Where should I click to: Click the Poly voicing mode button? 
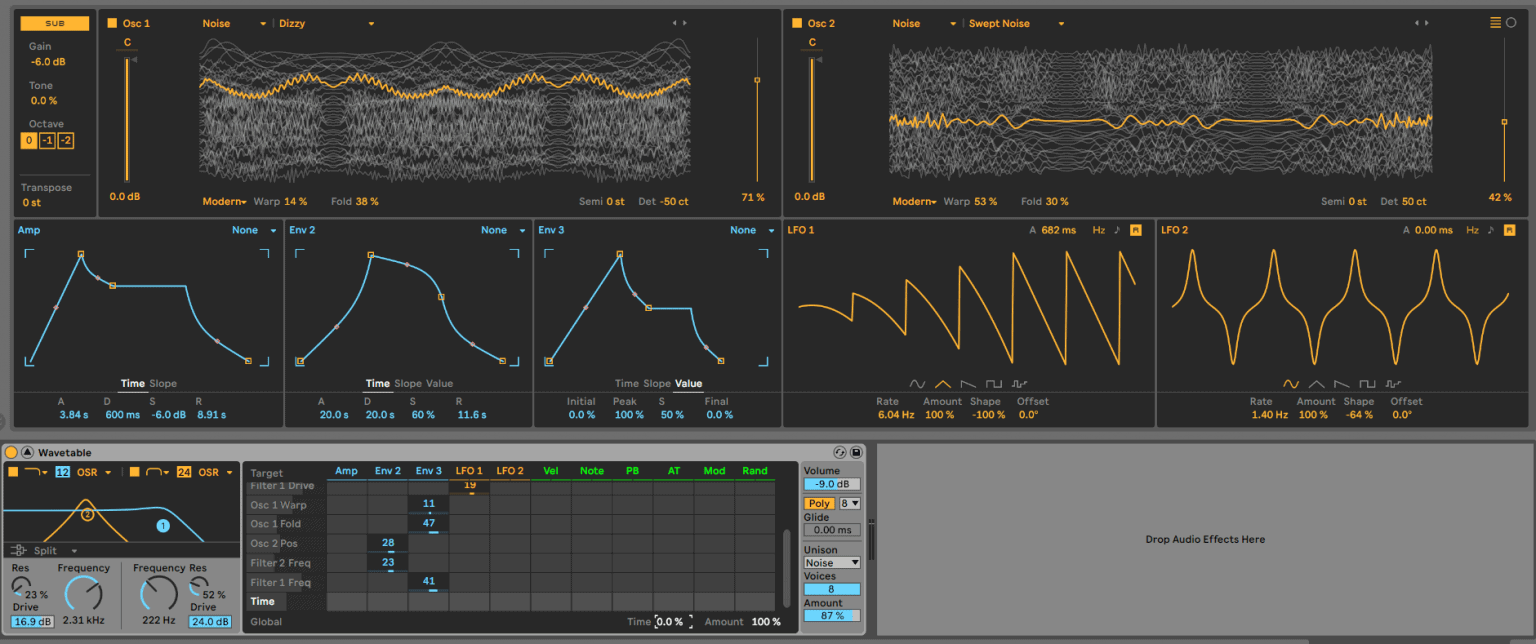click(818, 503)
